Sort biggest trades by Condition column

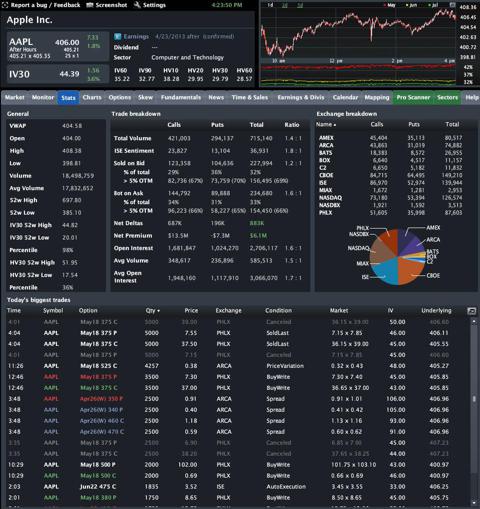tap(279, 311)
